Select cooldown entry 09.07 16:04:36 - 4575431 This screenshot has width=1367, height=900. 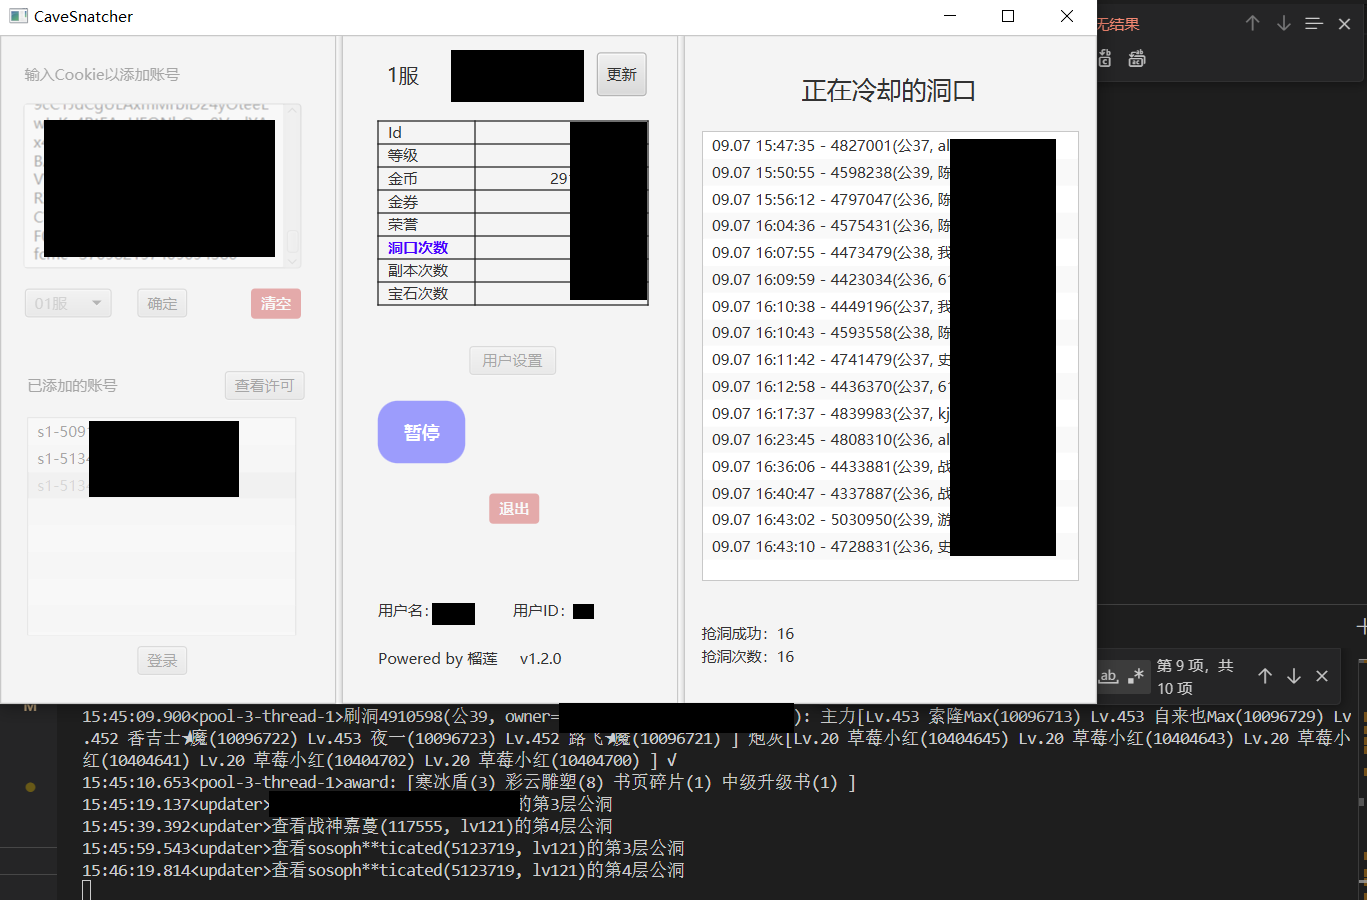(890, 225)
